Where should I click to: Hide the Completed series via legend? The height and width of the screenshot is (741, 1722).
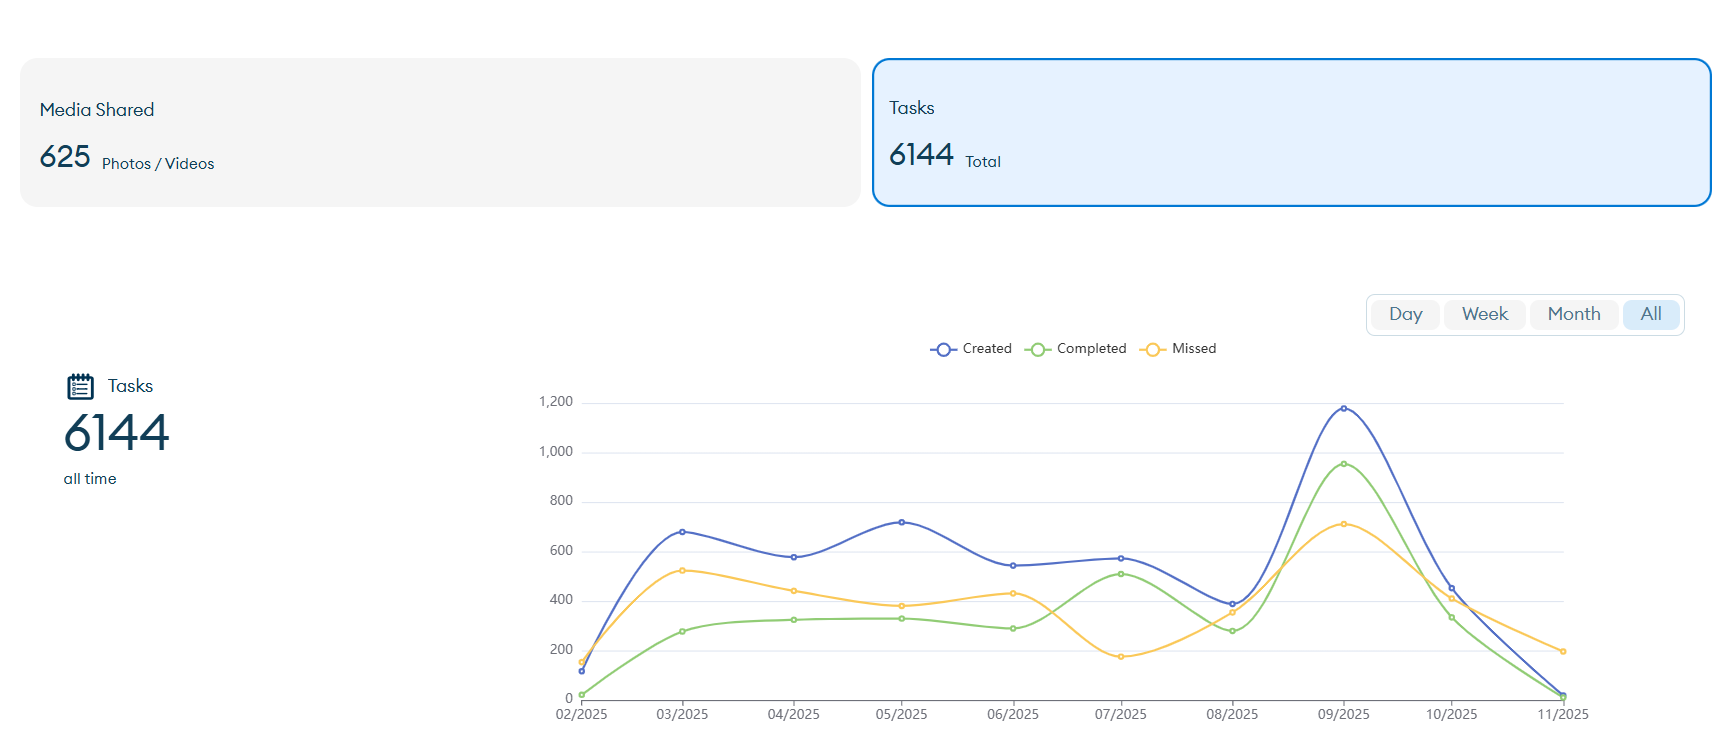pyautogui.click(x=1076, y=349)
